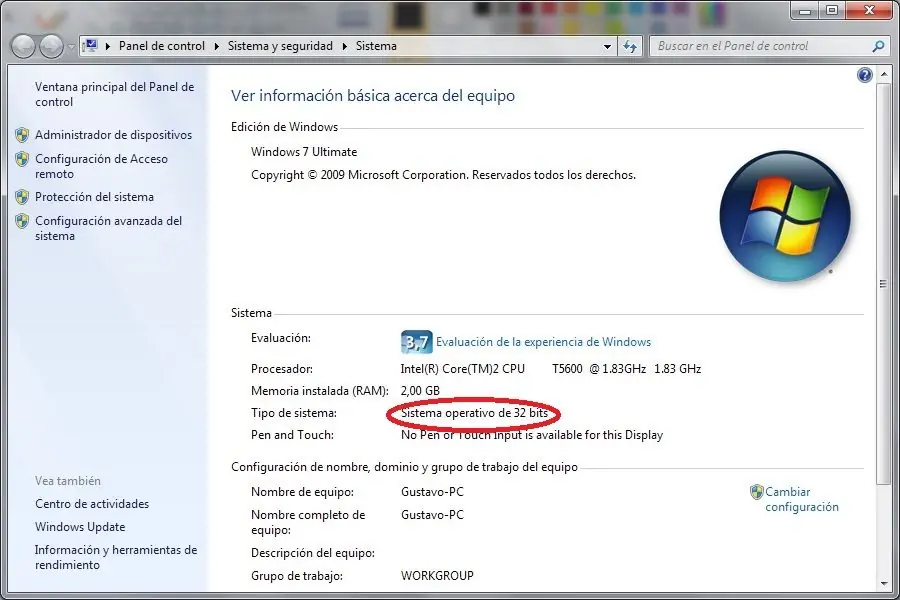This screenshot has width=900, height=600.
Task: Click Gustavo-PC next to Nombre de equipo:
Action: [x=432, y=492]
